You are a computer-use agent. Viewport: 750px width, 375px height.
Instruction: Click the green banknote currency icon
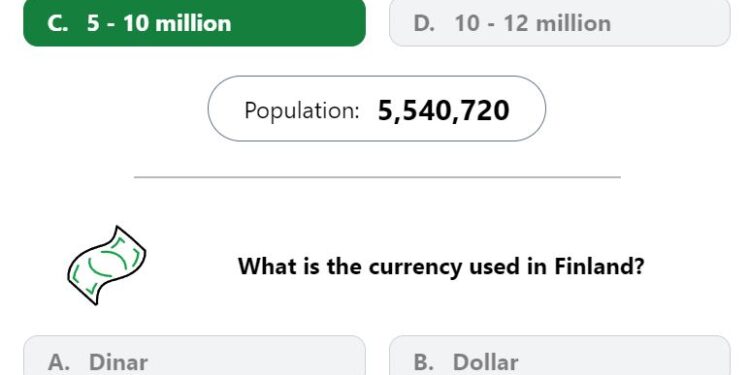click(x=107, y=265)
